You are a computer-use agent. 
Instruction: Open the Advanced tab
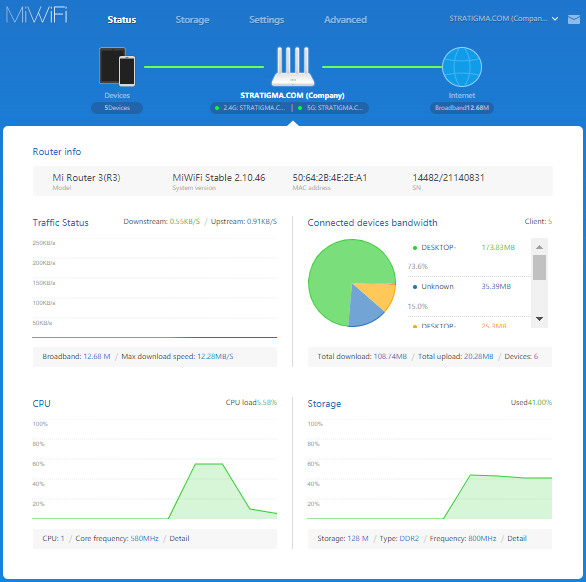pos(345,20)
